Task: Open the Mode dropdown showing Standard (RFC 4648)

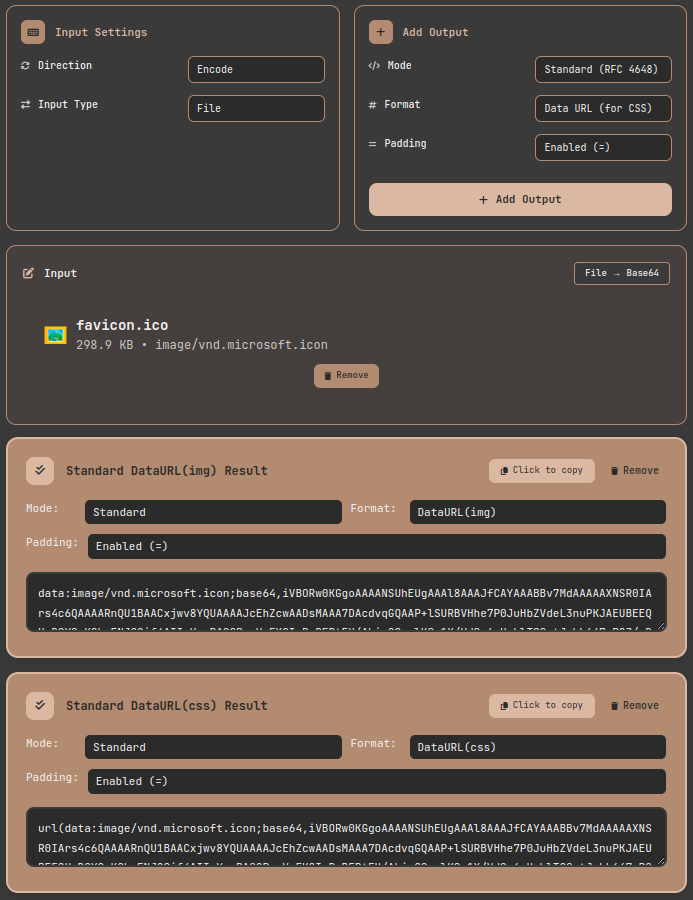Action: click(x=603, y=69)
